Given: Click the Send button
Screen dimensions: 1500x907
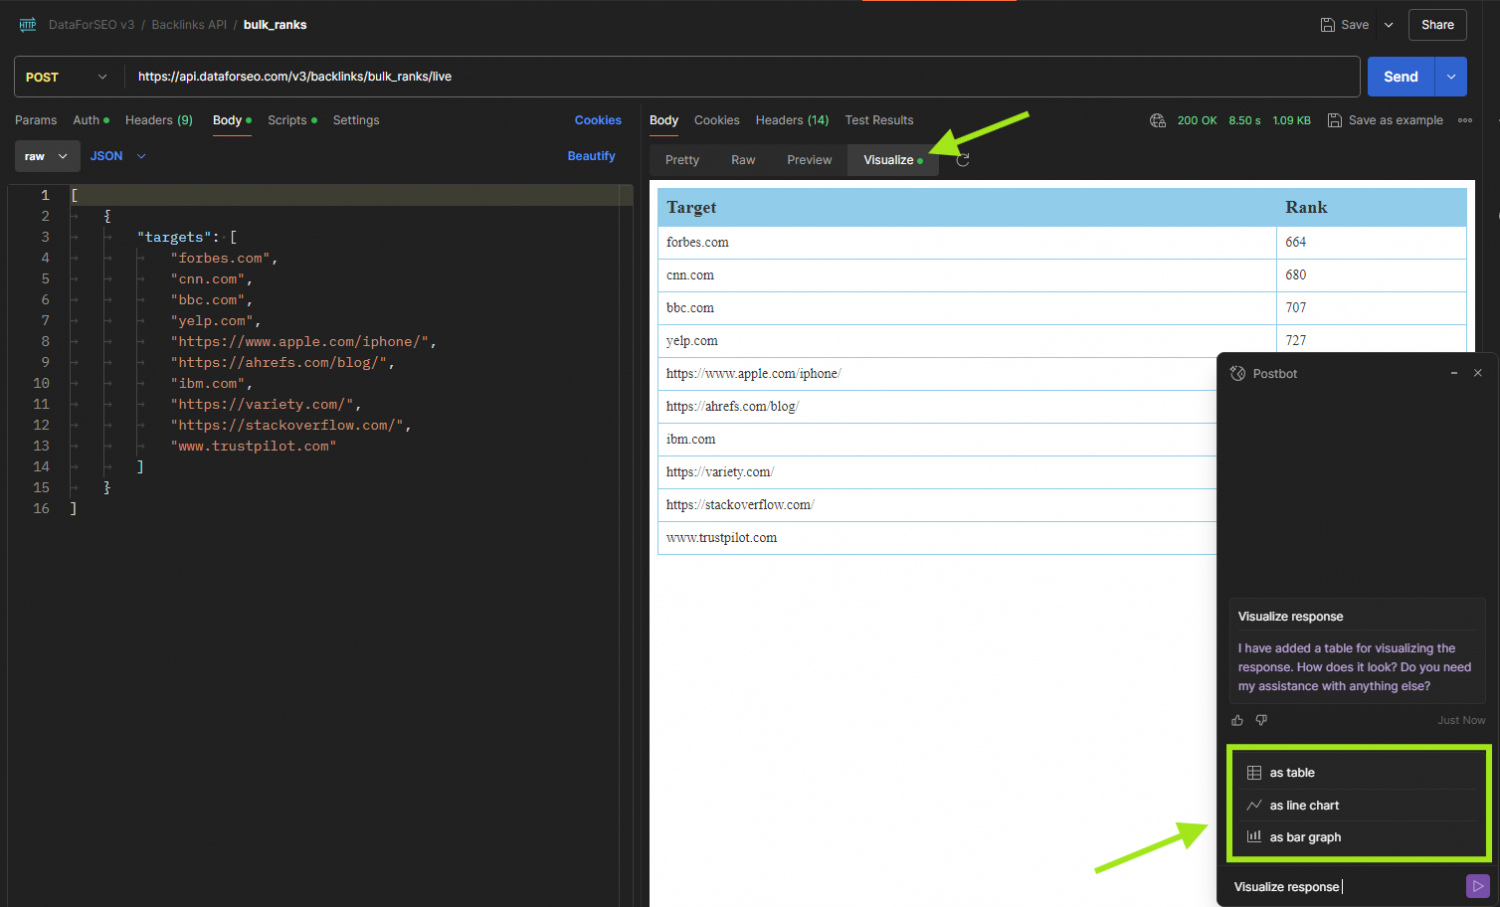Looking at the screenshot, I should click(1401, 76).
